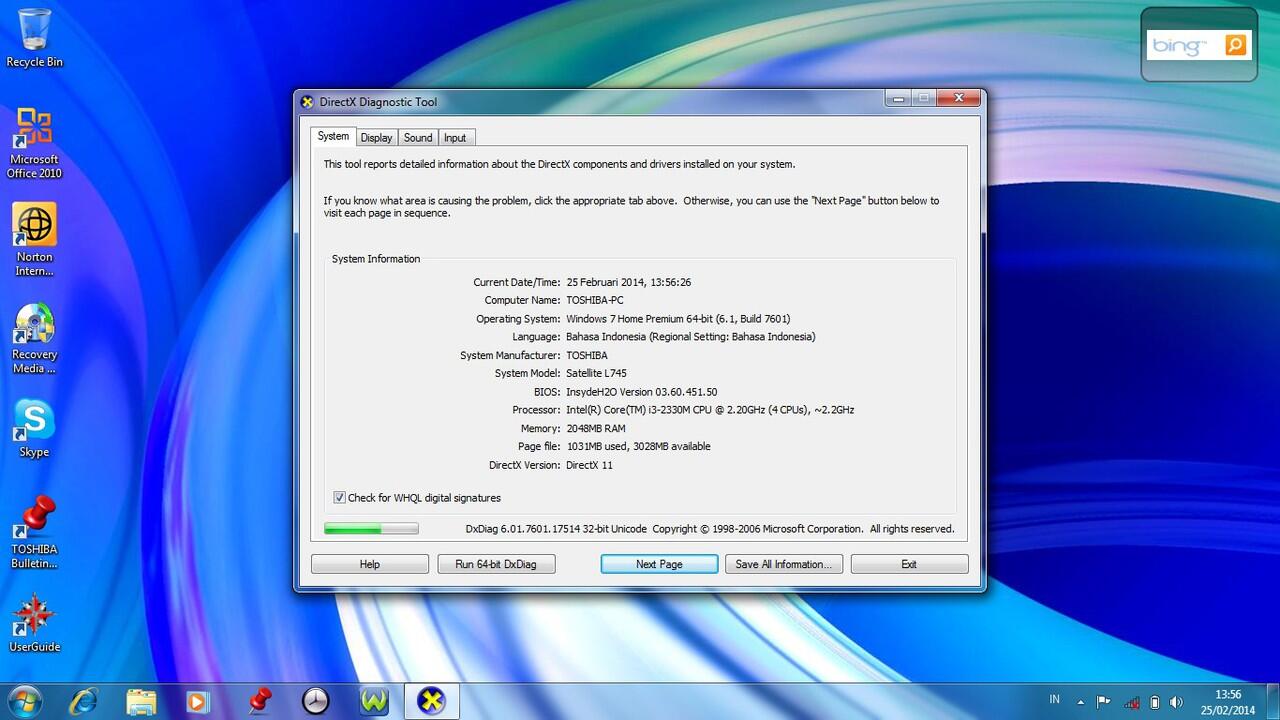
Task: Open the volume speaker tray icon
Action: click(1176, 702)
